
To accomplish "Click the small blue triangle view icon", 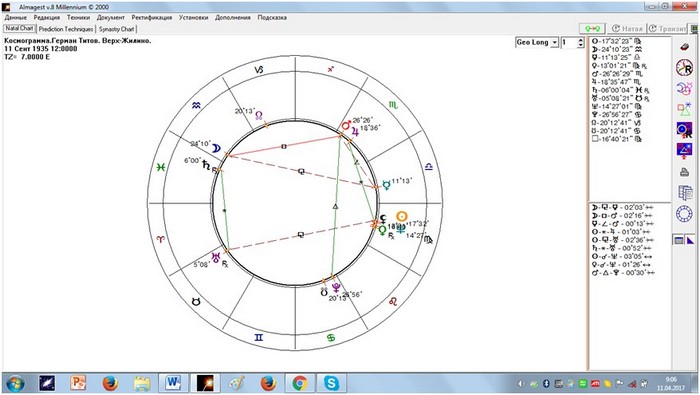I will [690, 240].
